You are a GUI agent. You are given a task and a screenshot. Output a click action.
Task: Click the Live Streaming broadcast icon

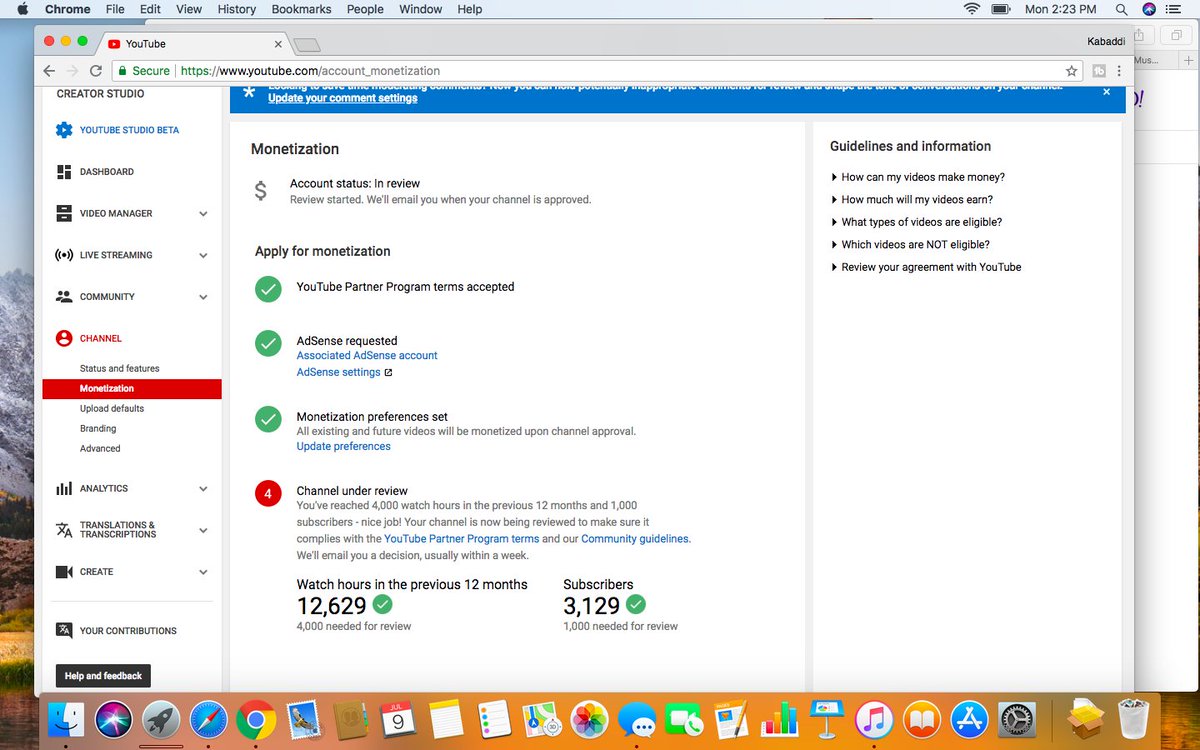click(x=64, y=255)
